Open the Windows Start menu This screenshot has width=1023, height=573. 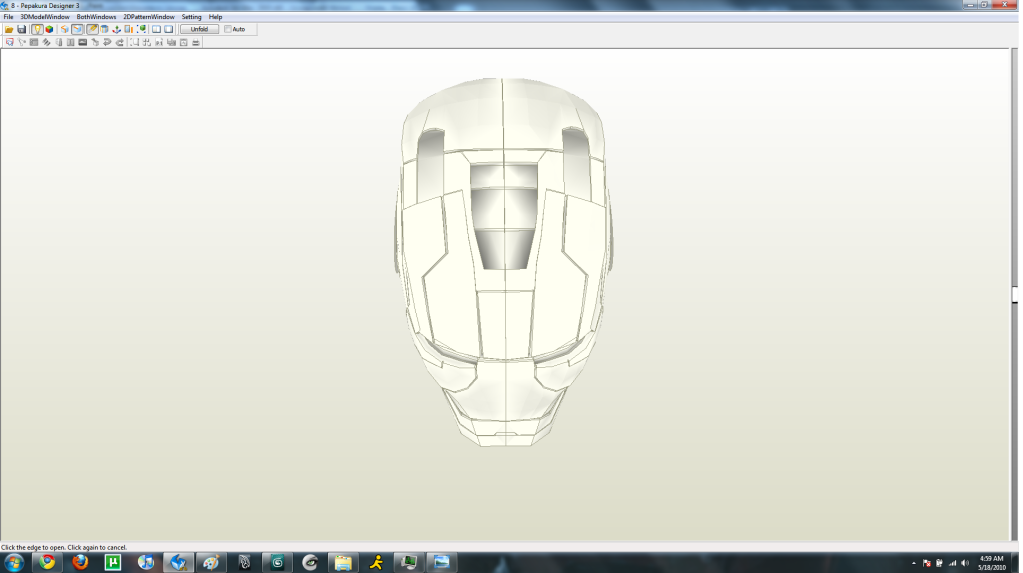pos(14,562)
